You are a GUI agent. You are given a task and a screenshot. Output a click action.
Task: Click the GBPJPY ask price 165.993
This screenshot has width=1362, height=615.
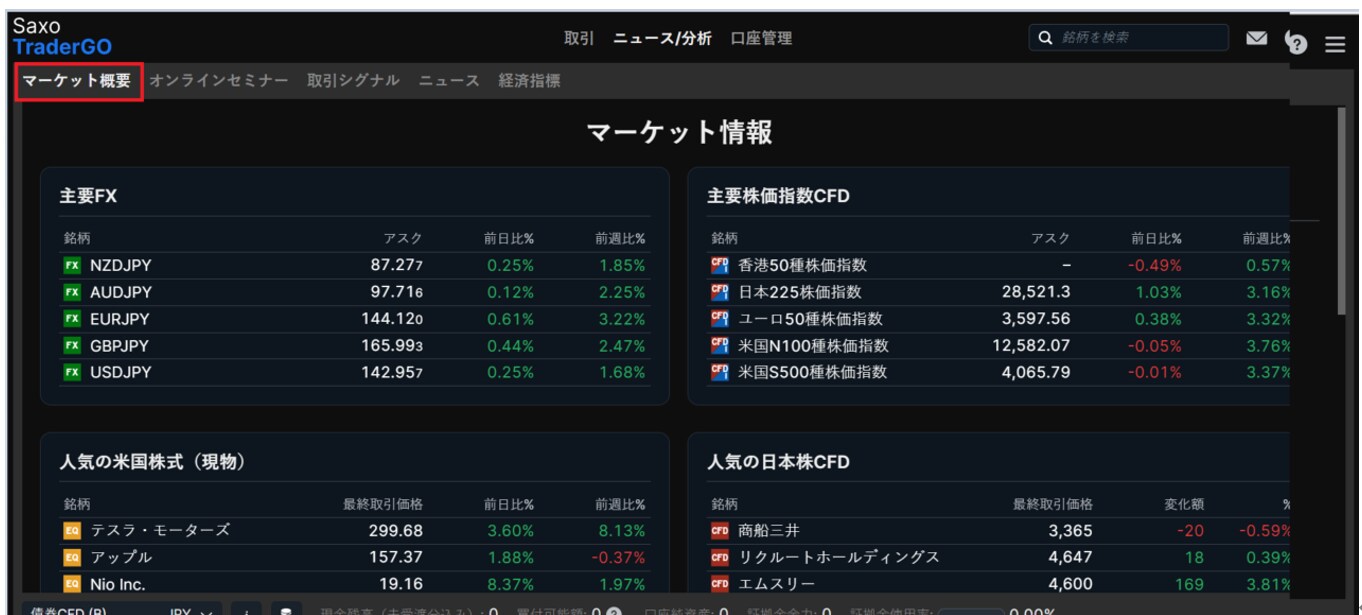click(392, 346)
